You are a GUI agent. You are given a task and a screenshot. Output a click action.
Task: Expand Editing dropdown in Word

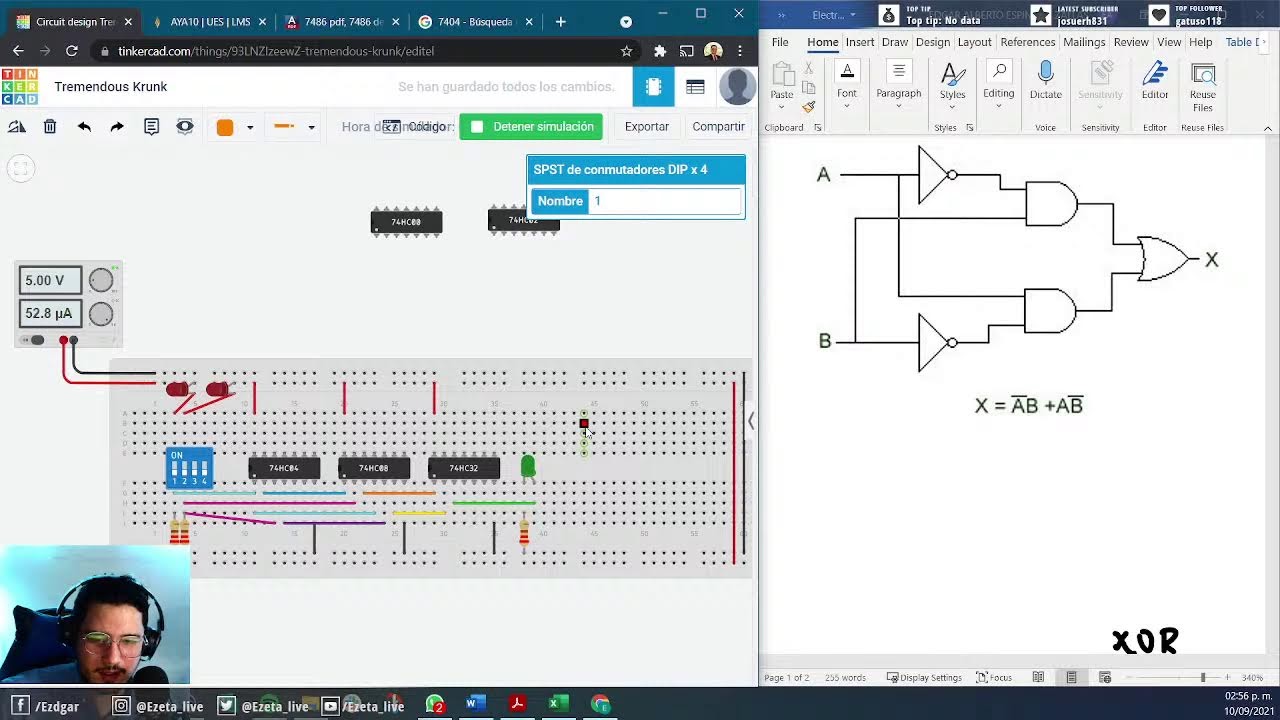tap(998, 106)
